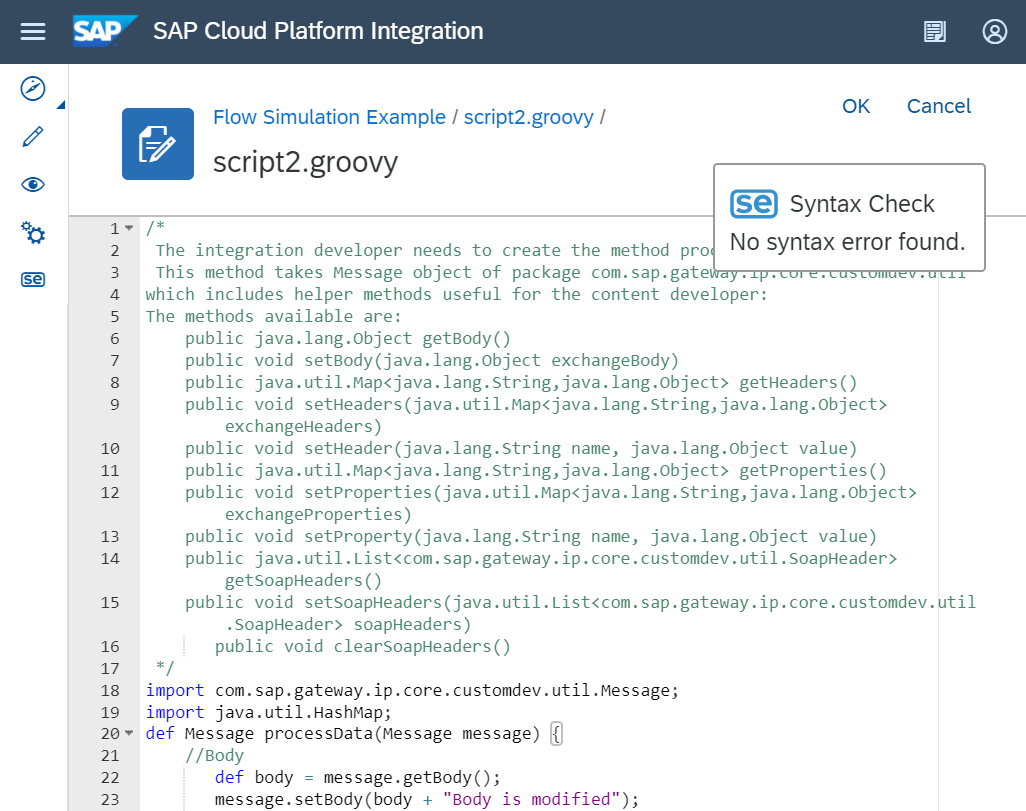
Task: Click the script2.groovy breadcrumb link
Action: tap(528, 117)
